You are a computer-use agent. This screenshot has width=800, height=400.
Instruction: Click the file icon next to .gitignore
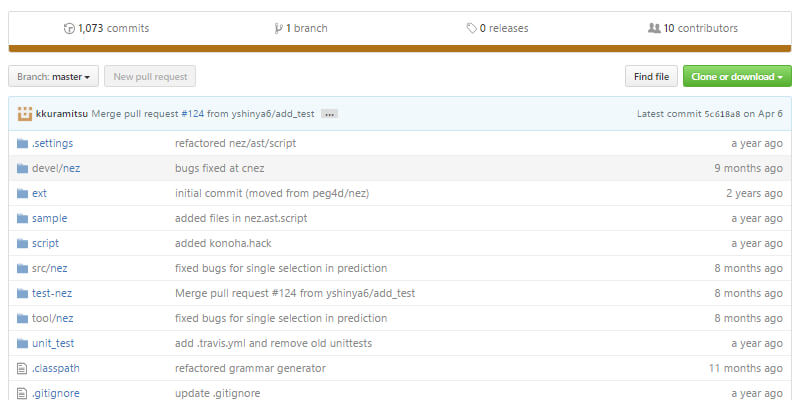(x=22, y=393)
